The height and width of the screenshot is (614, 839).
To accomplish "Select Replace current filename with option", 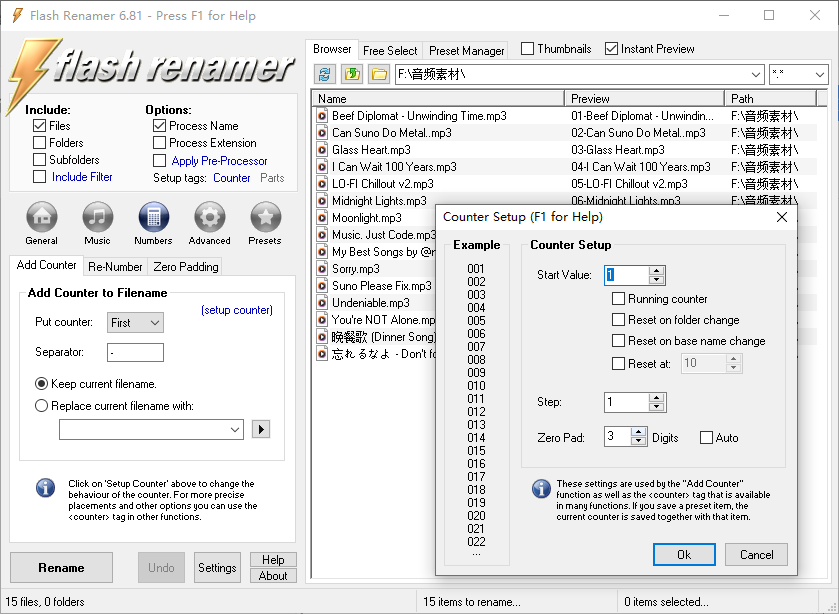I will 41,406.
